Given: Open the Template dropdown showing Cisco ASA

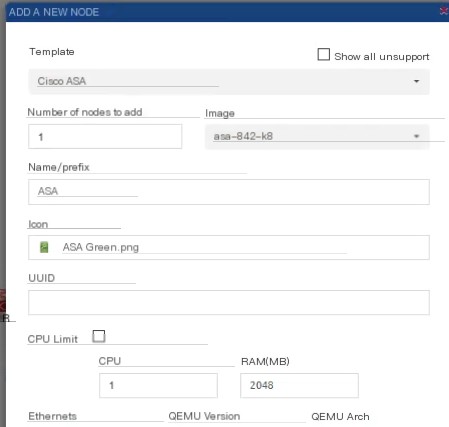Looking at the screenshot, I should coord(229,81).
